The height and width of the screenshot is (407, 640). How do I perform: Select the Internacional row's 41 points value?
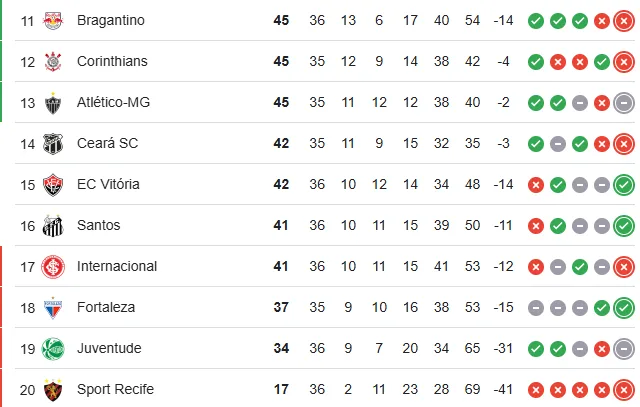tap(281, 266)
